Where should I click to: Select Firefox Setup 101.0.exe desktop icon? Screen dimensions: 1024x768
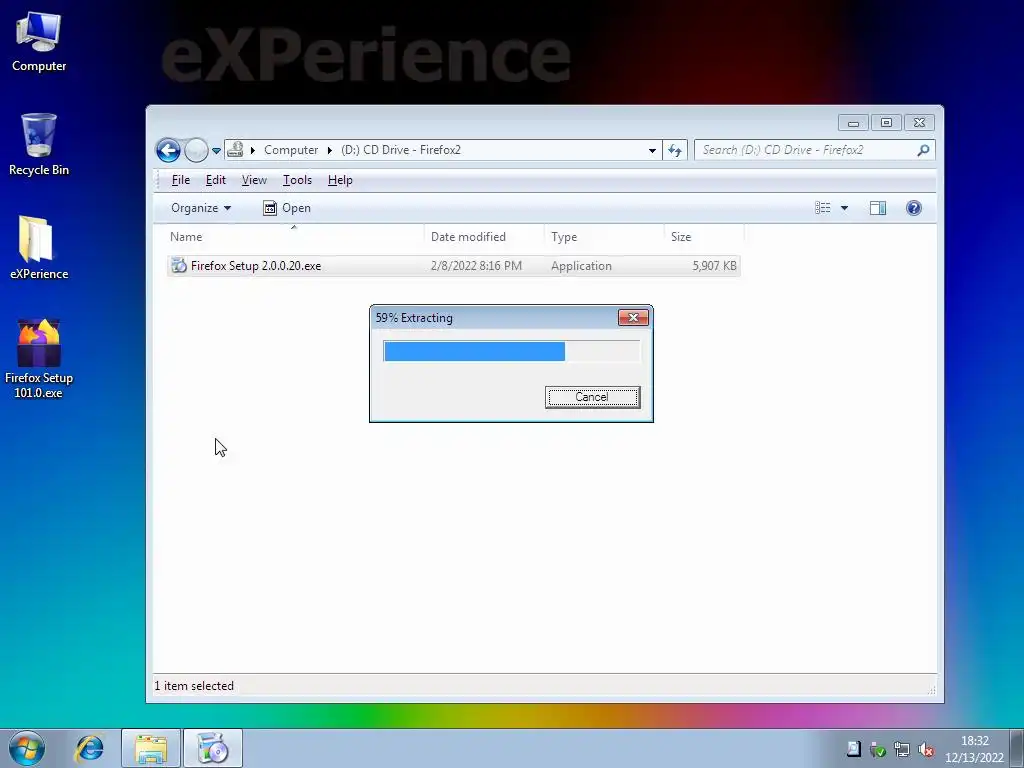tap(39, 359)
